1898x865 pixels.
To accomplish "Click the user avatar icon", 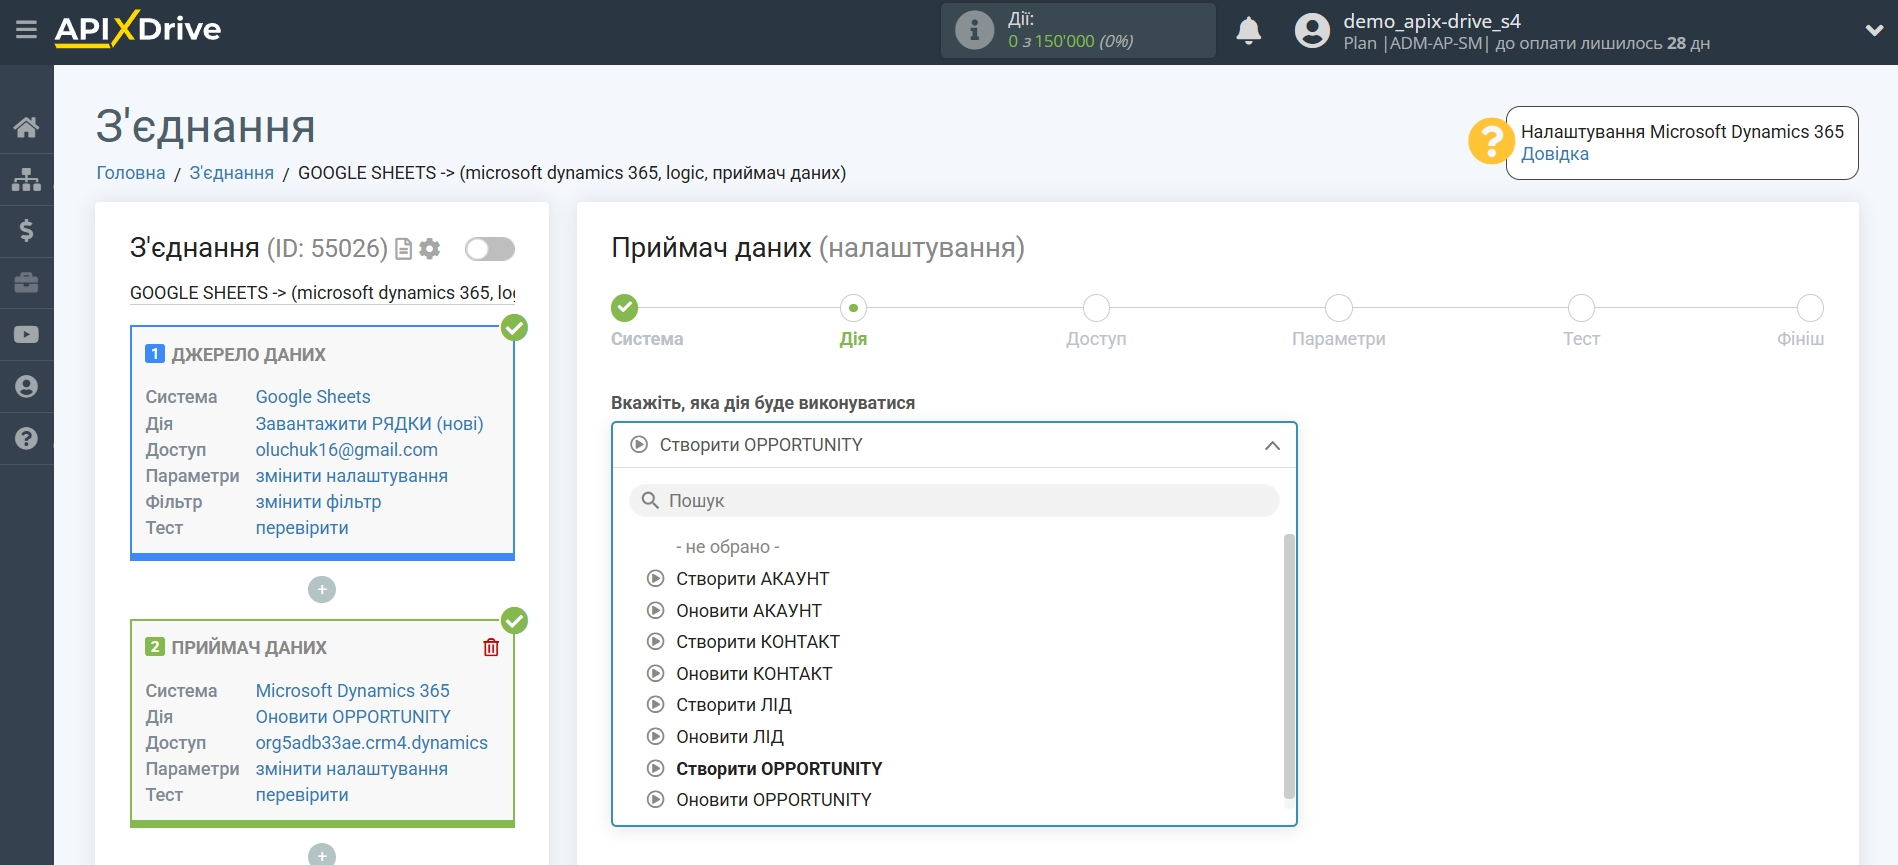I will 1312,31.
